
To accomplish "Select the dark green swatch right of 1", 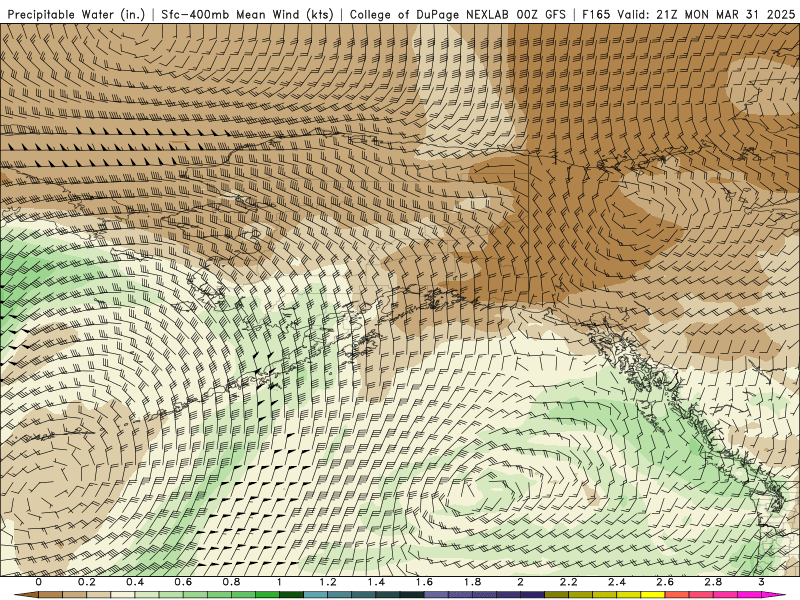I will [x=291, y=594].
